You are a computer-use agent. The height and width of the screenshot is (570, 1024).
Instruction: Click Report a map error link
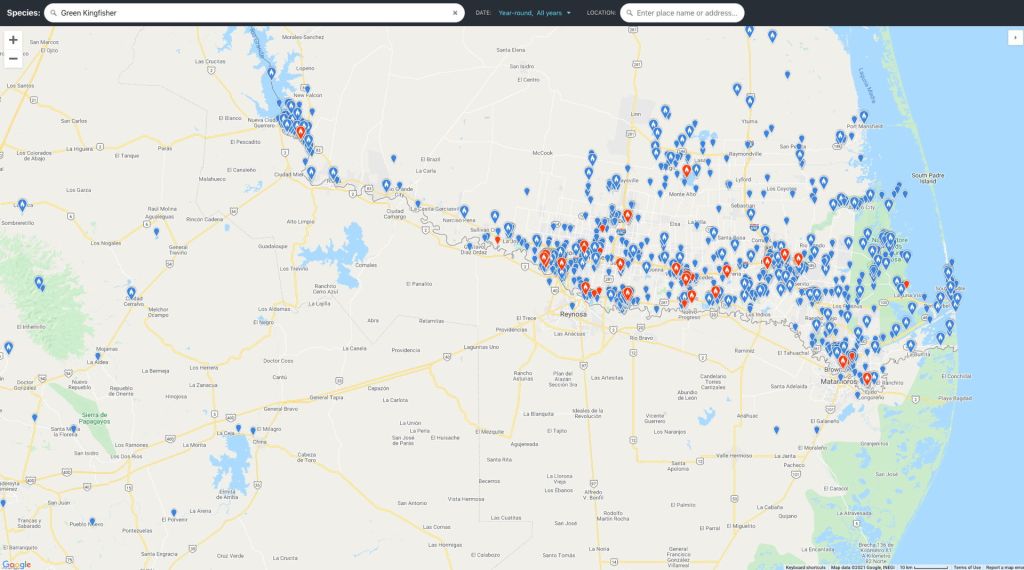1003,567
